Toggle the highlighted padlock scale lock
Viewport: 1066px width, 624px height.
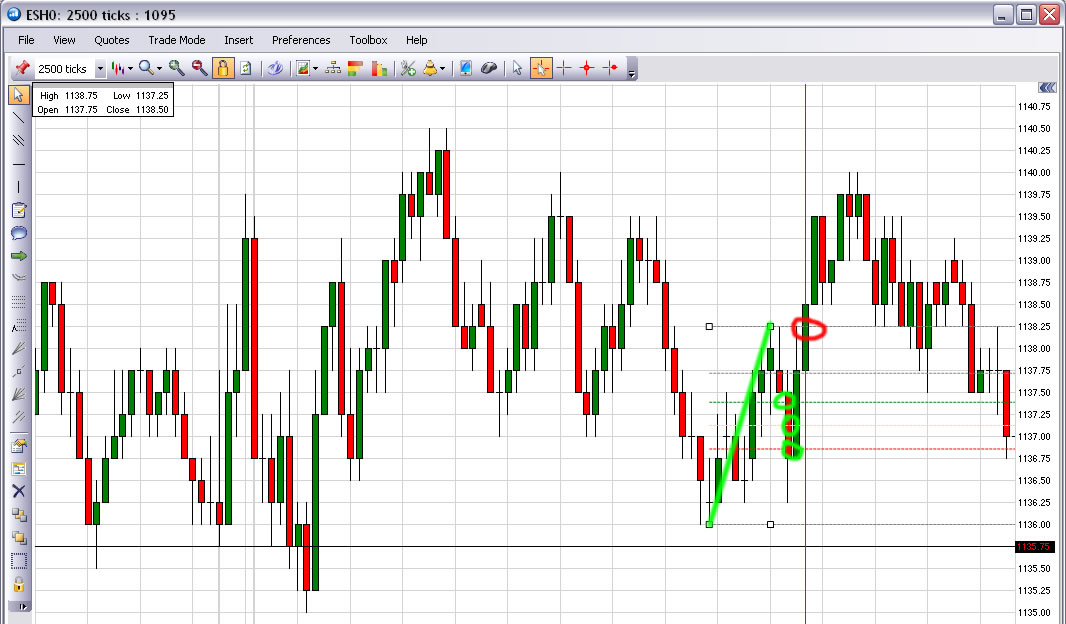(x=222, y=68)
